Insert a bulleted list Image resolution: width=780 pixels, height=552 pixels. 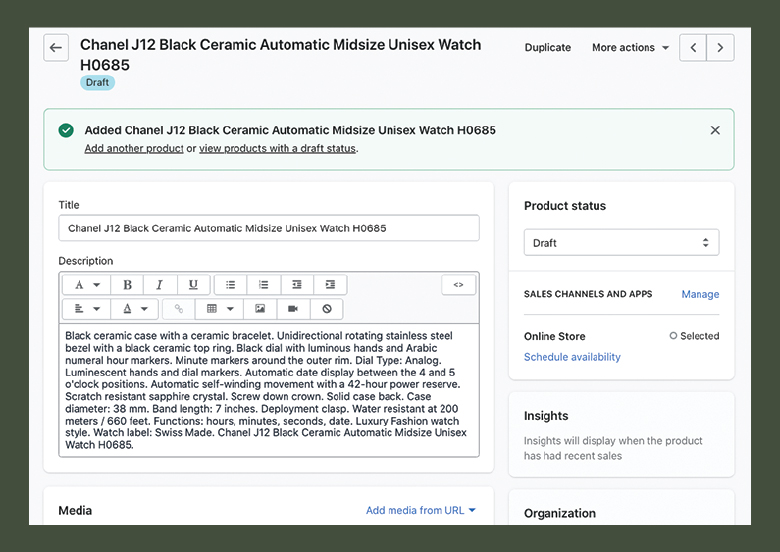coord(230,285)
